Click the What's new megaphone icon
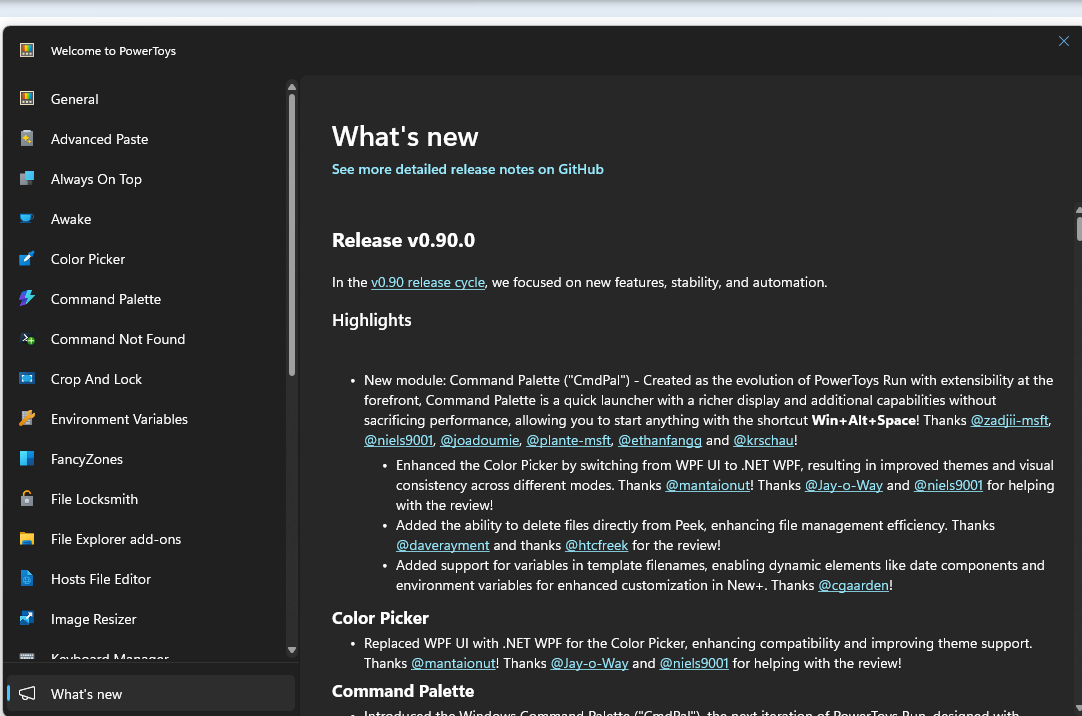Image resolution: width=1082 pixels, height=716 pixels. (x=27, y=693)
